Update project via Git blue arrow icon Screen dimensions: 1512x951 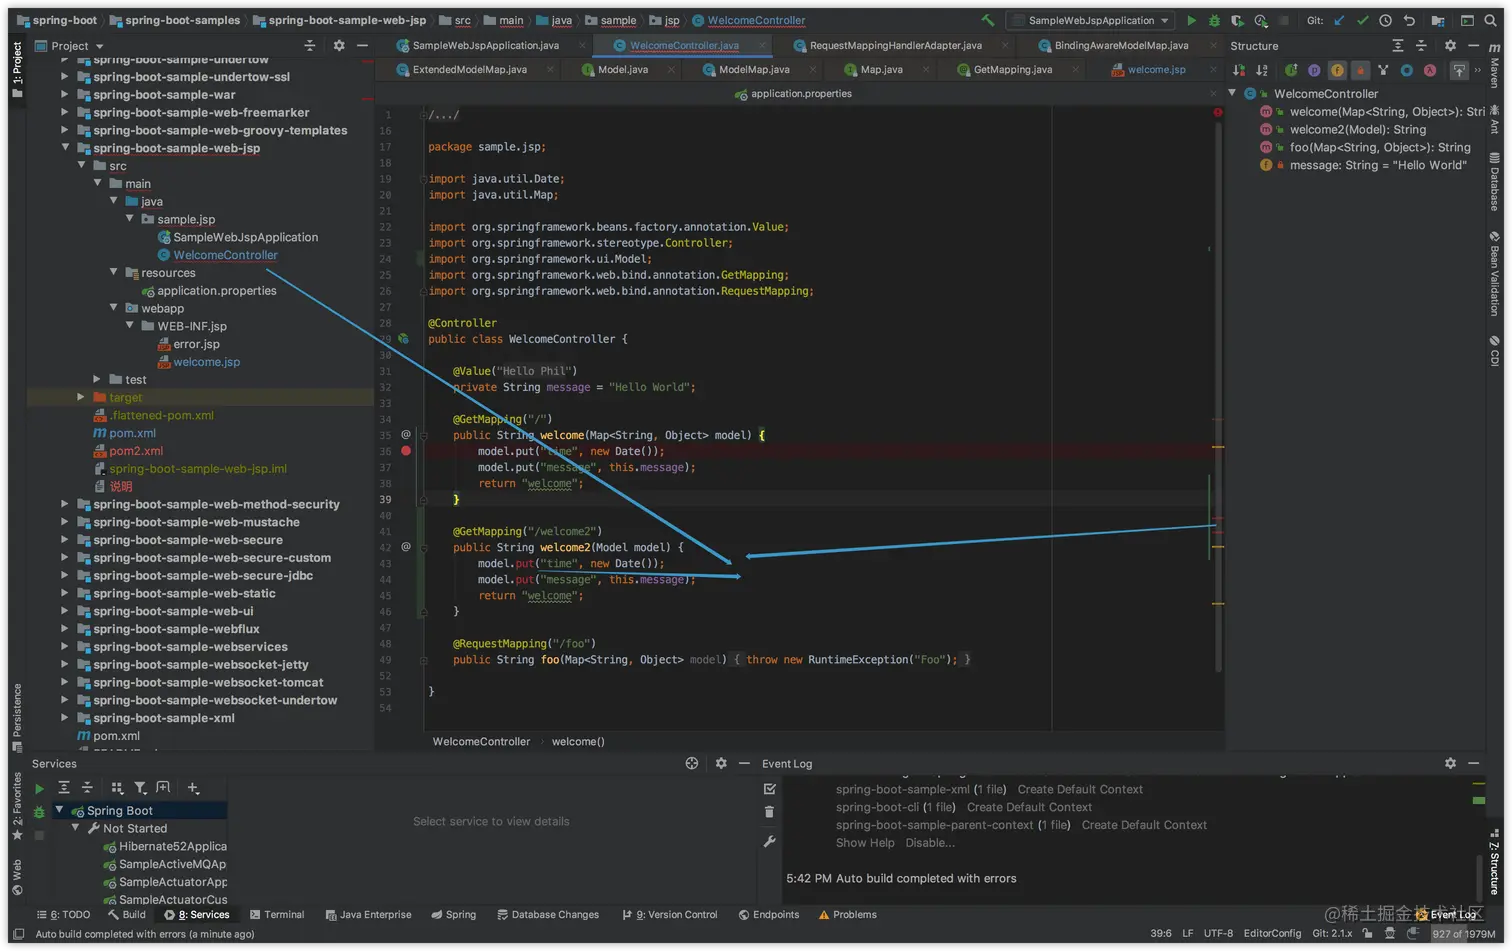click(x=1339, y=20)
